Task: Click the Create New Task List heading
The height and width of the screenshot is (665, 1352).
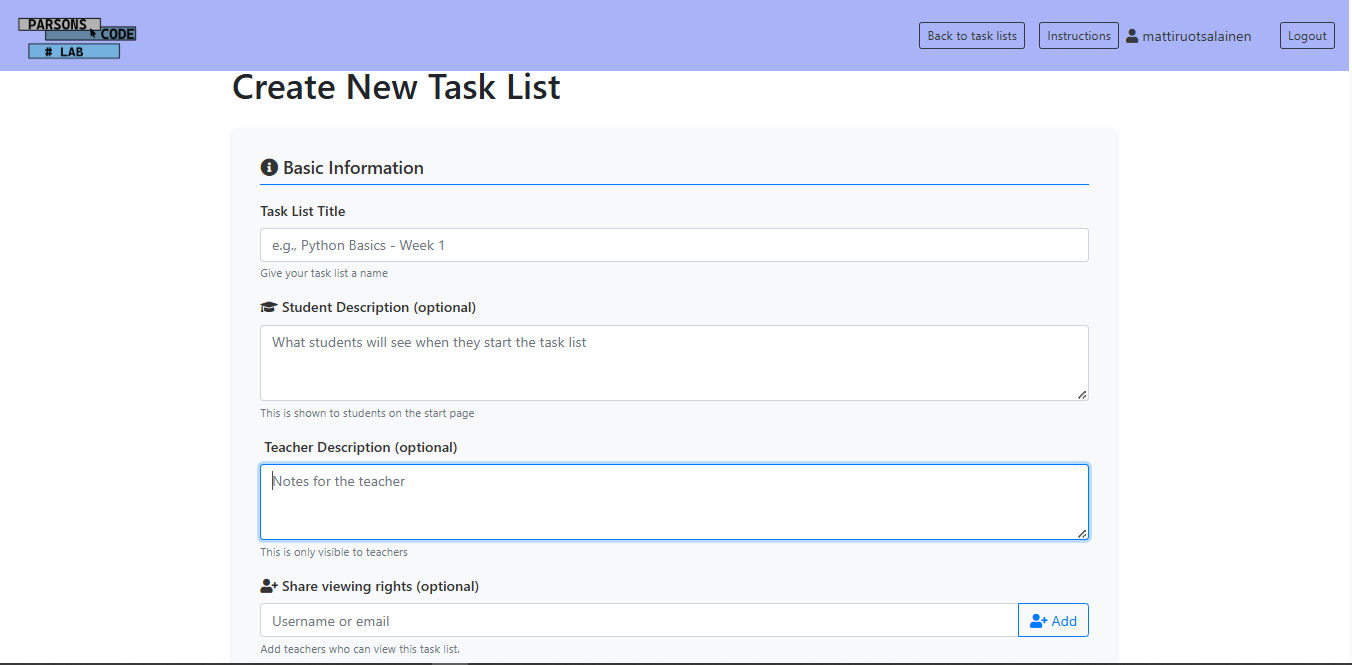Action: tap(396, 88)
